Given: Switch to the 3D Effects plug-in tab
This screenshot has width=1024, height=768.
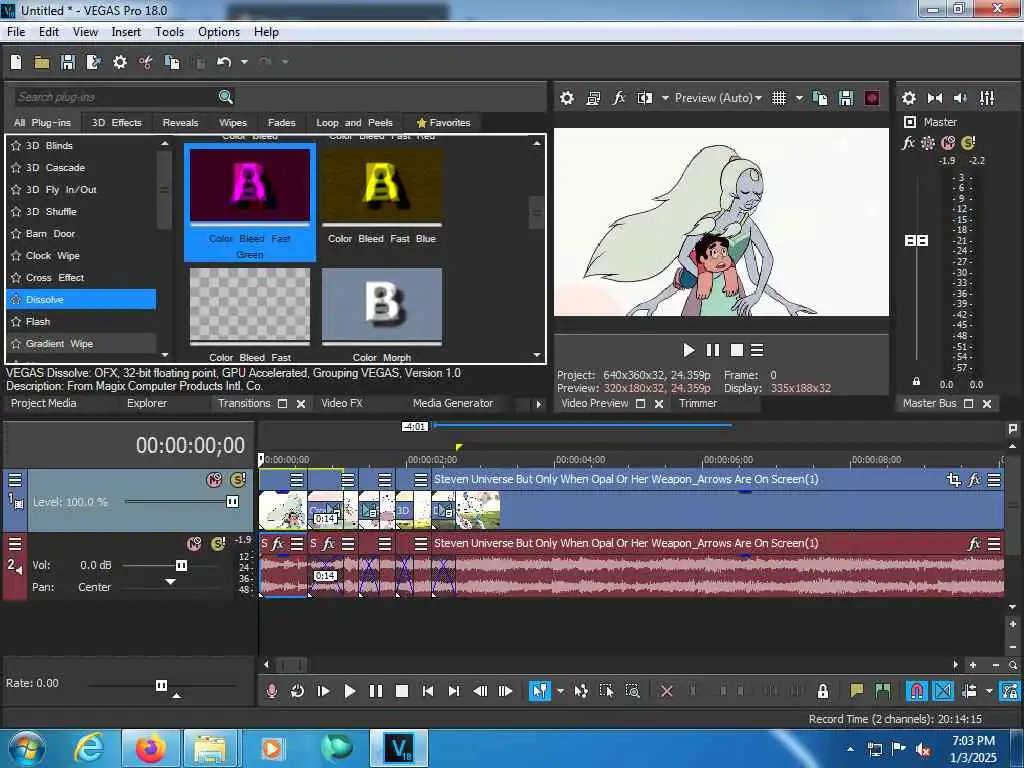Looking at the screenshot, I should click(116, 123).
